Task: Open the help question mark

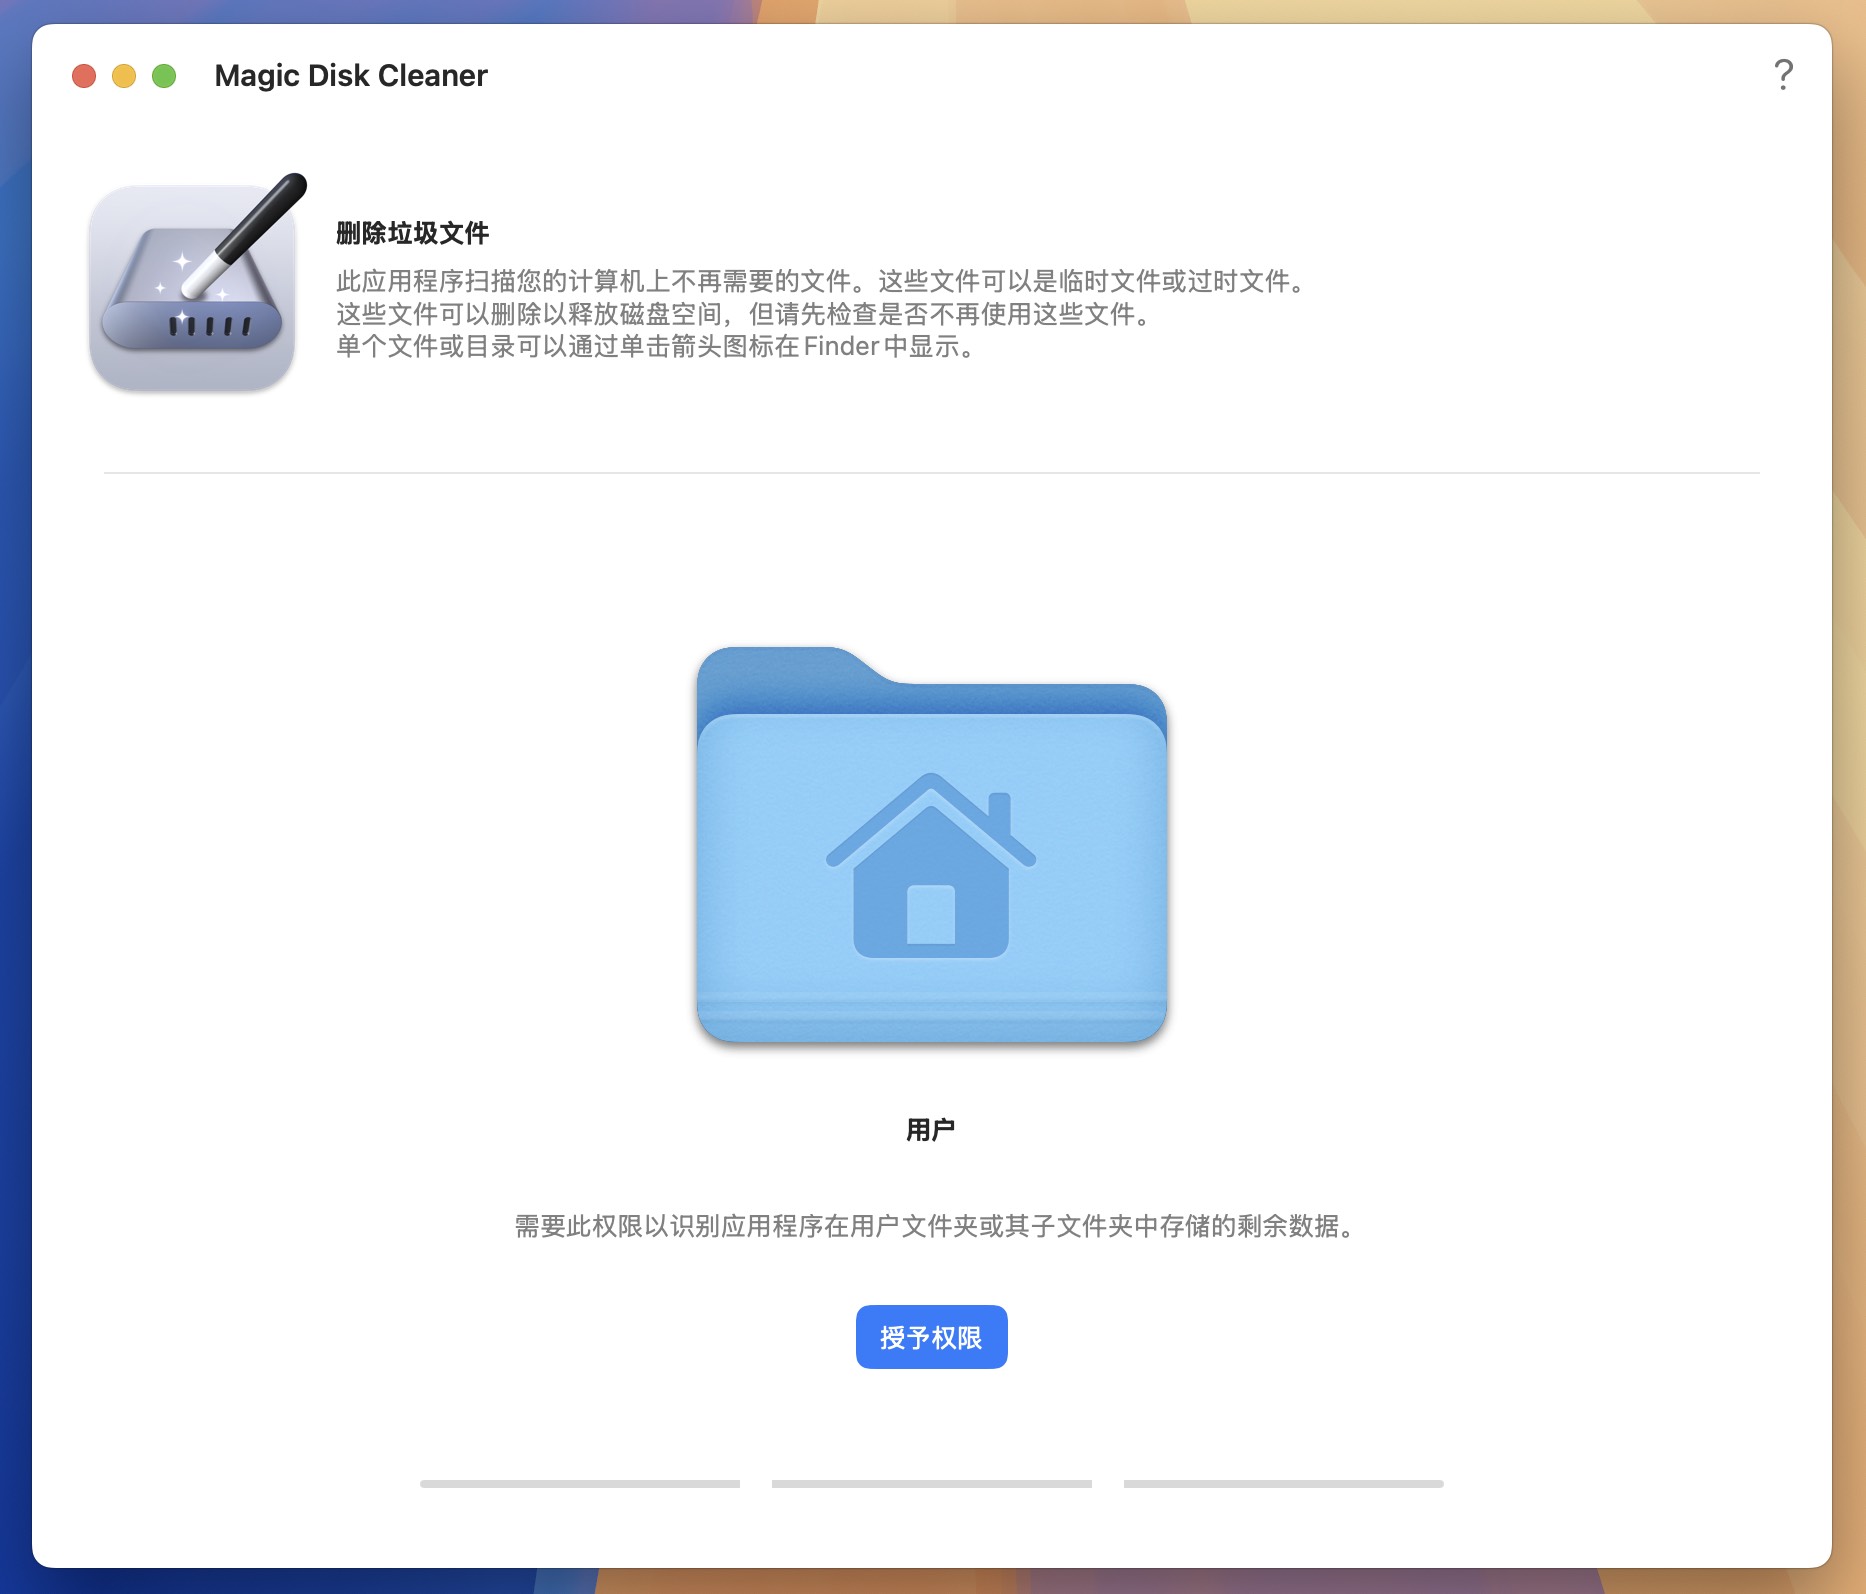Action: tap(1783, 73)
